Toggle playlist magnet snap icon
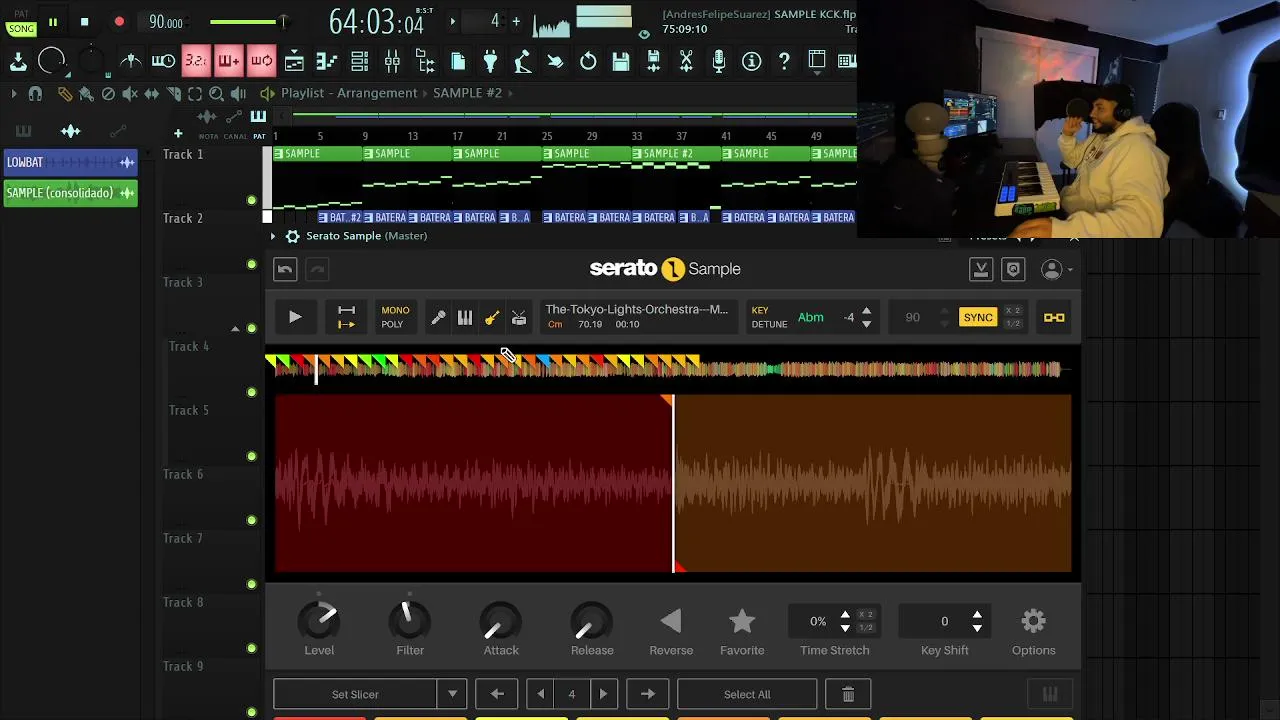This screenshot has width=1280, height=720. [x=35, y=93]
